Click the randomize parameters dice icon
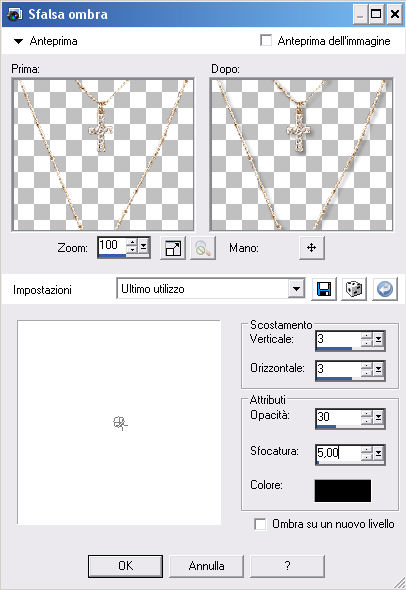The image size is (406, 590). coord(354,289)
